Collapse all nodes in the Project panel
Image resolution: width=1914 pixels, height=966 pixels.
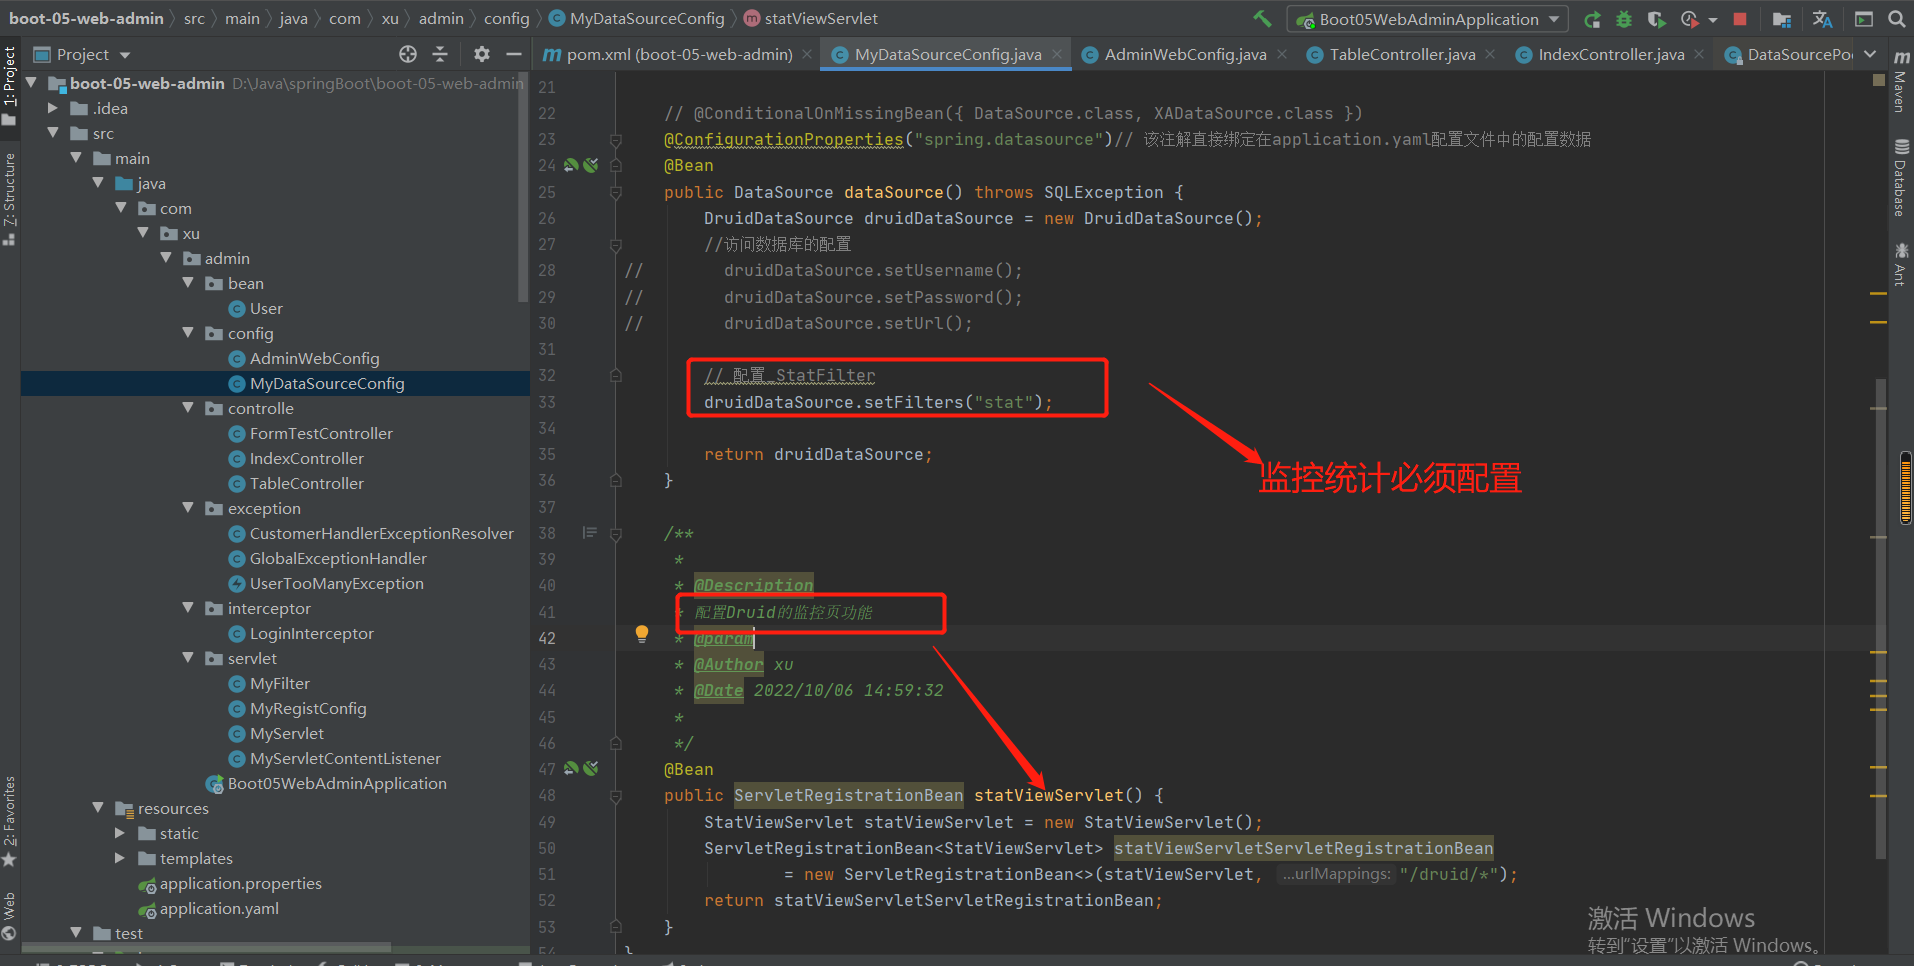coord(440,54)
